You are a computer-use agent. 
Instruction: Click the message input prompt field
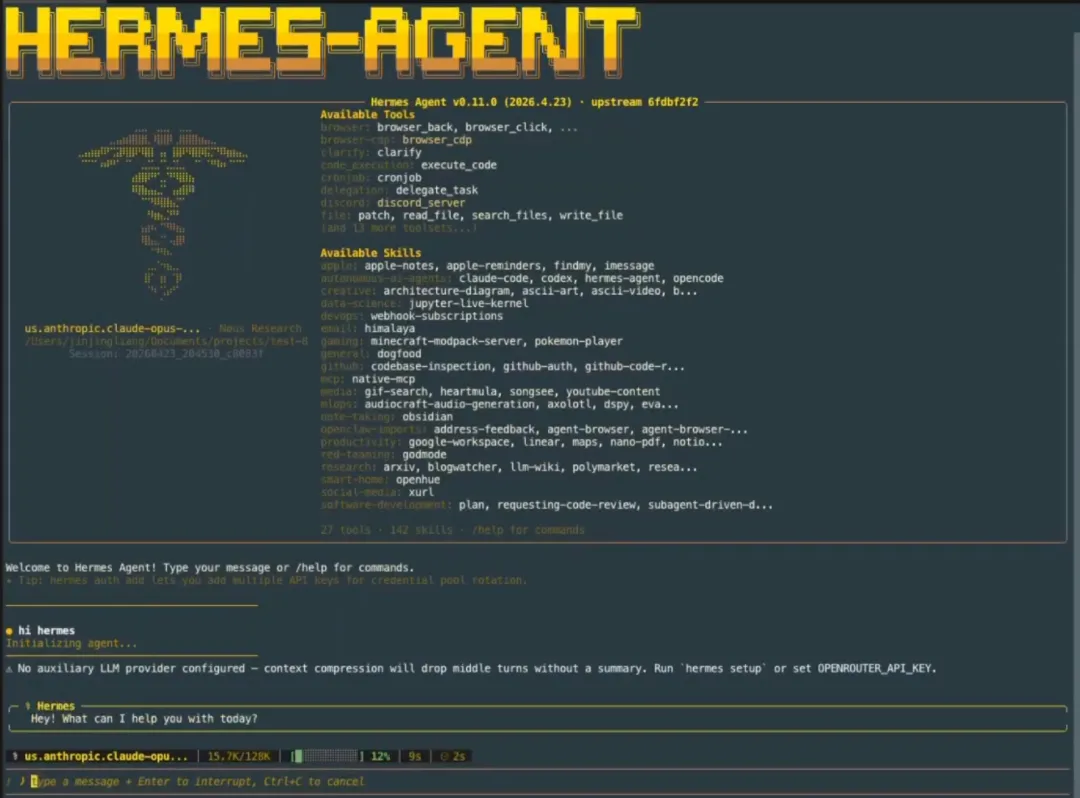click(537, 781)
